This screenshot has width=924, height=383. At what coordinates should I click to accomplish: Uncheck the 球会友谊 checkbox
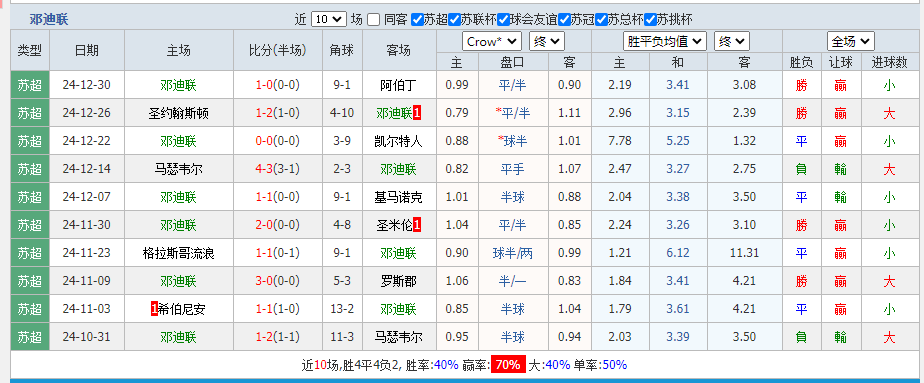coord(503,19)
